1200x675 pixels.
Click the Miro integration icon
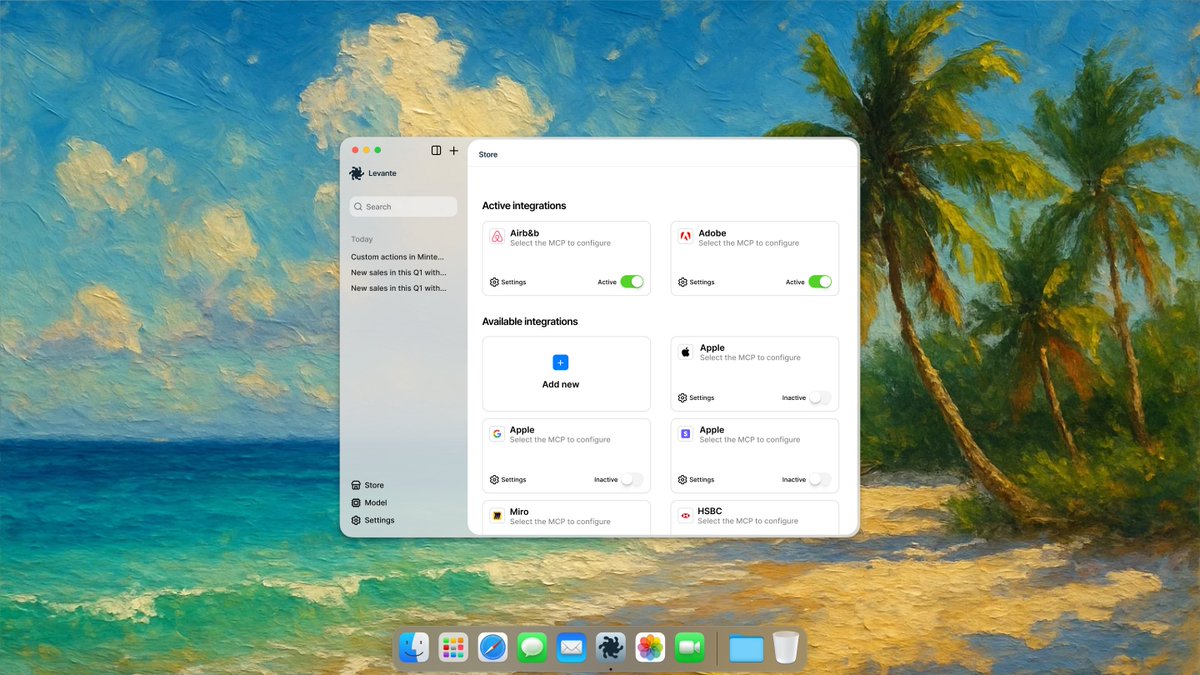[497, 515]
